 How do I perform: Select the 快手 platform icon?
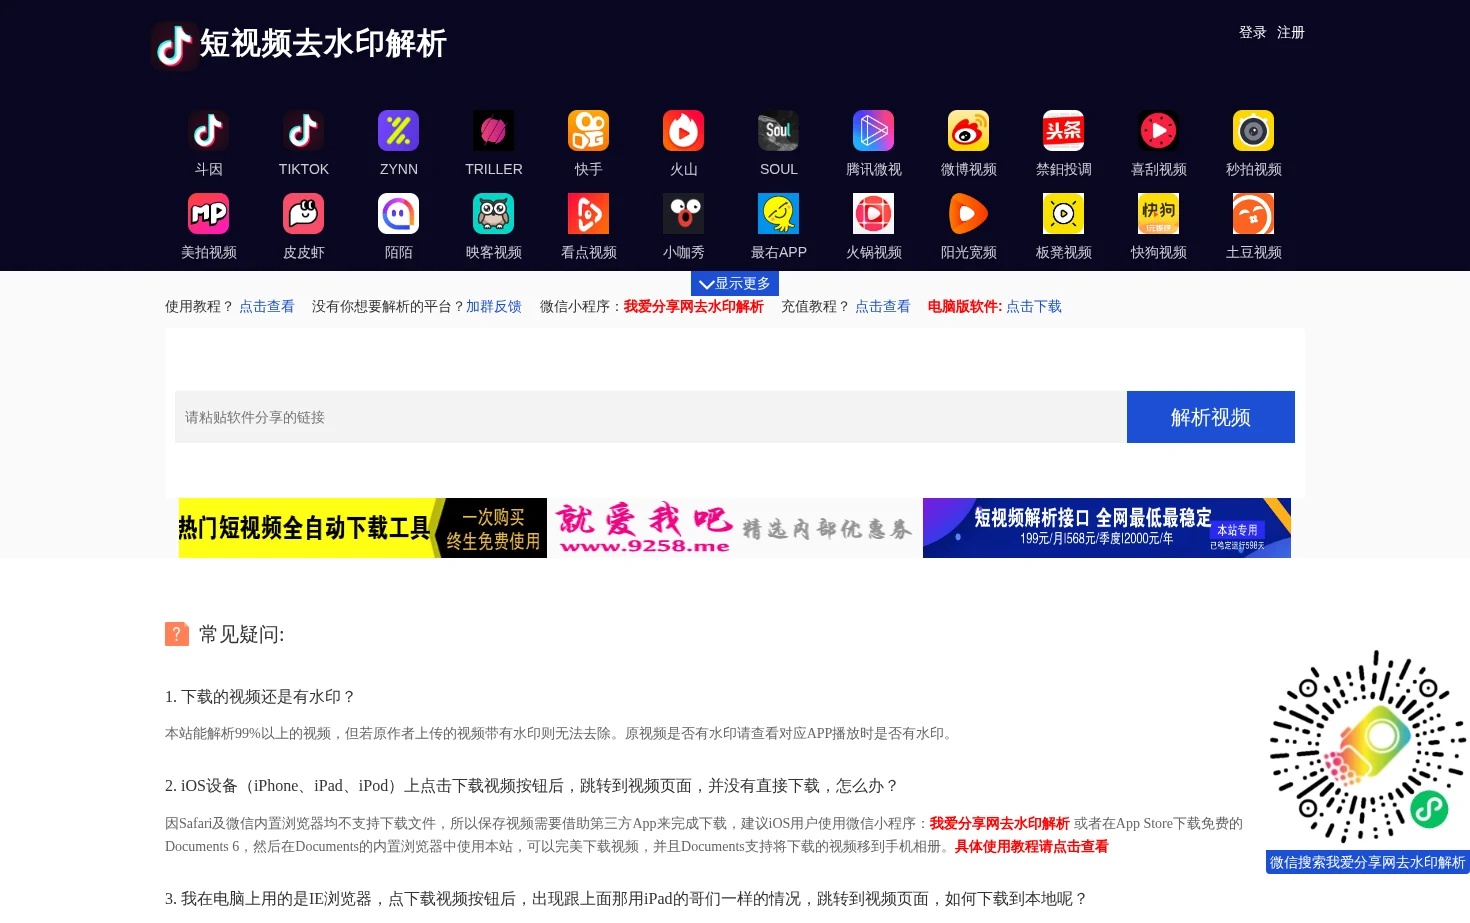[x=588, y=131]
